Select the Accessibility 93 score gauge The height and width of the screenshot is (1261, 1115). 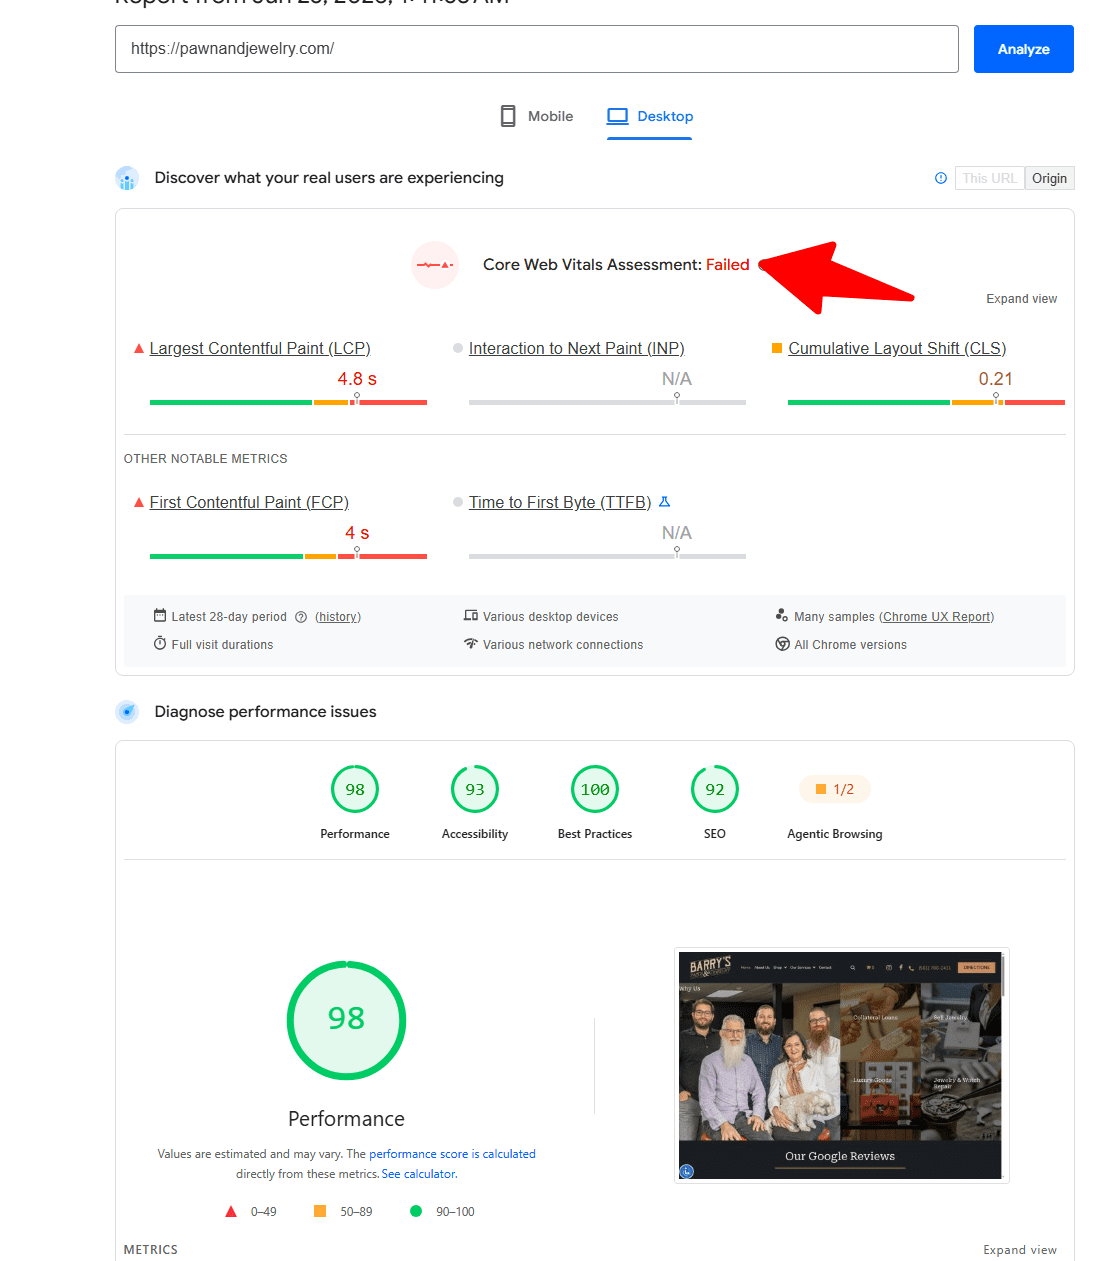click(475, 790)
